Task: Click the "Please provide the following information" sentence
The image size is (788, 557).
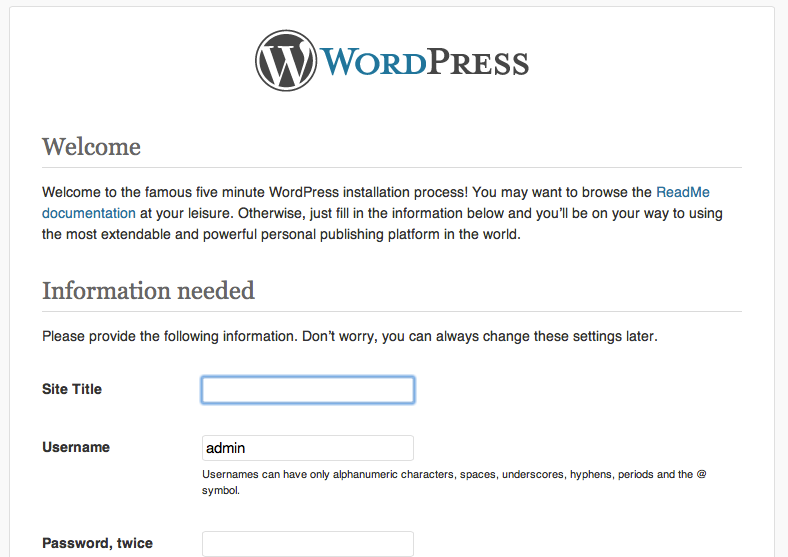Action: point(350,336)
